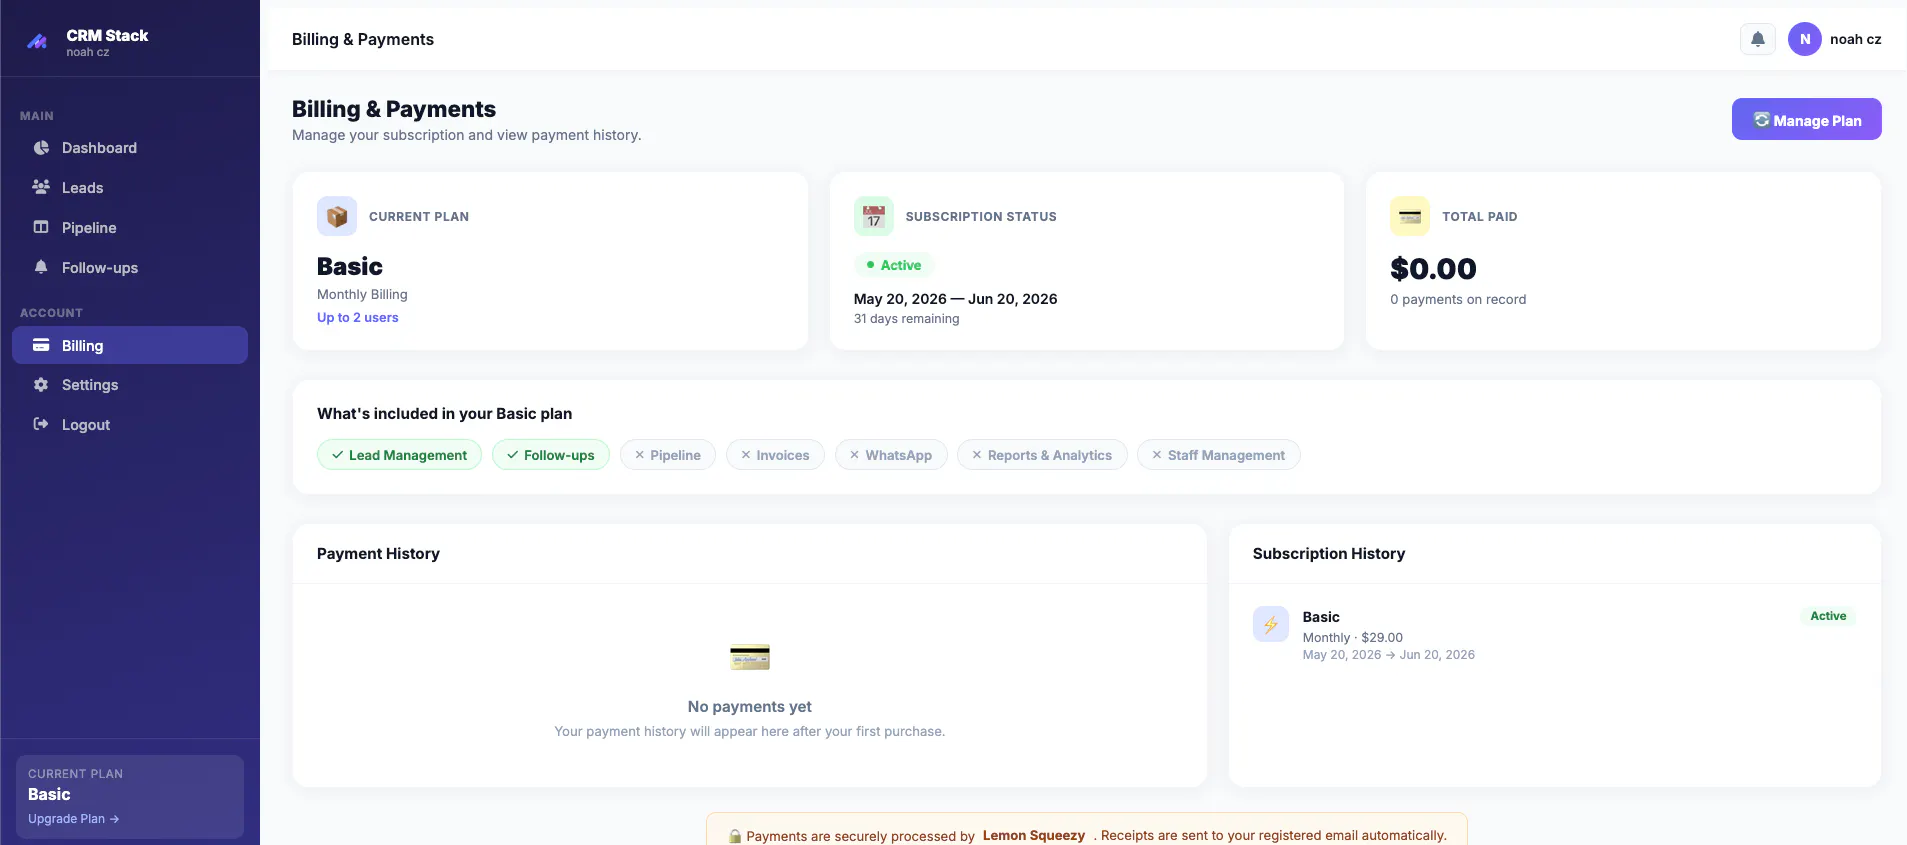The width and height of the screenshot is (1907, 845).
Task: Click the lightning bolt icon beside Basic subscription
Action: (1271, 624)
